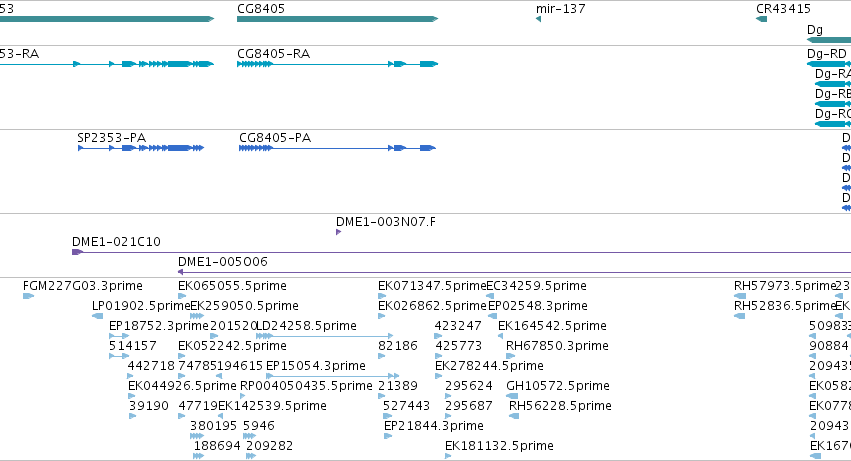Select the RH56228.5prime arrow glyph

pos(514,416)
